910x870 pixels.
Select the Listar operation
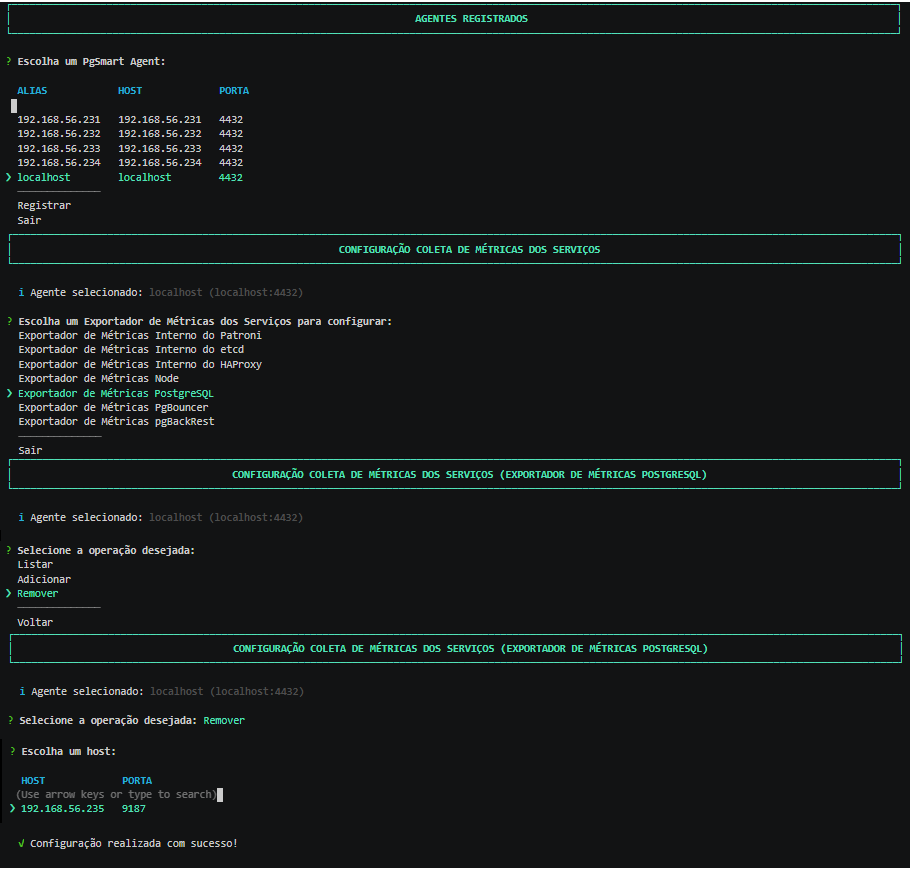point(35,565)
